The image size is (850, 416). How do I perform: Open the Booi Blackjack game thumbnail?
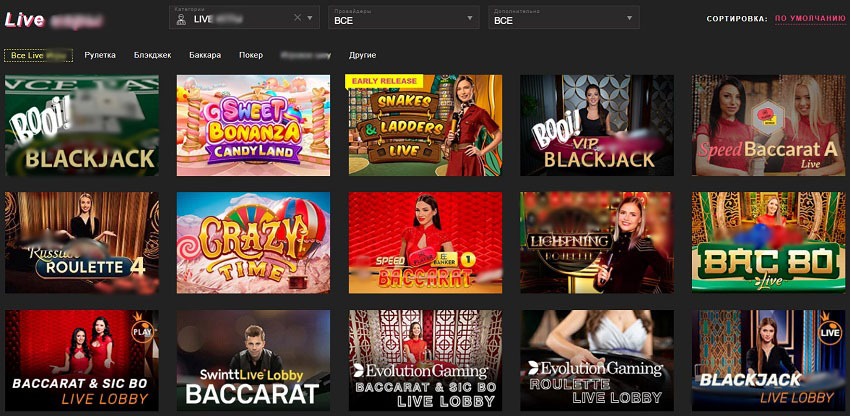click(x=82, y=125)
